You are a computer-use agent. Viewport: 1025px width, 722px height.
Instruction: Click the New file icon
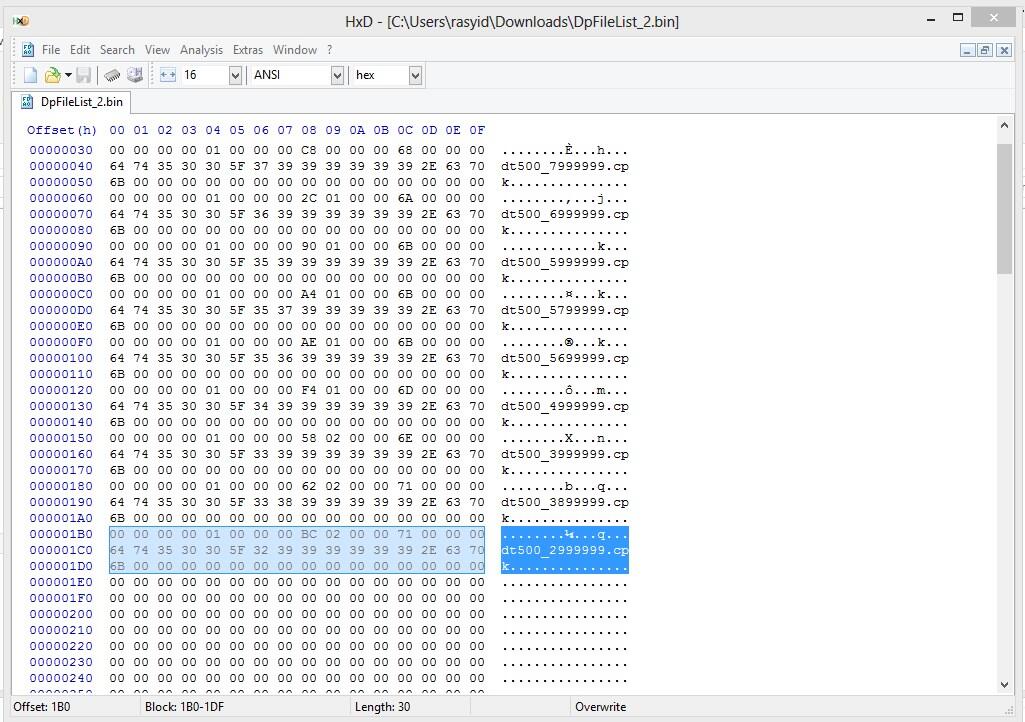pos(30,75)
